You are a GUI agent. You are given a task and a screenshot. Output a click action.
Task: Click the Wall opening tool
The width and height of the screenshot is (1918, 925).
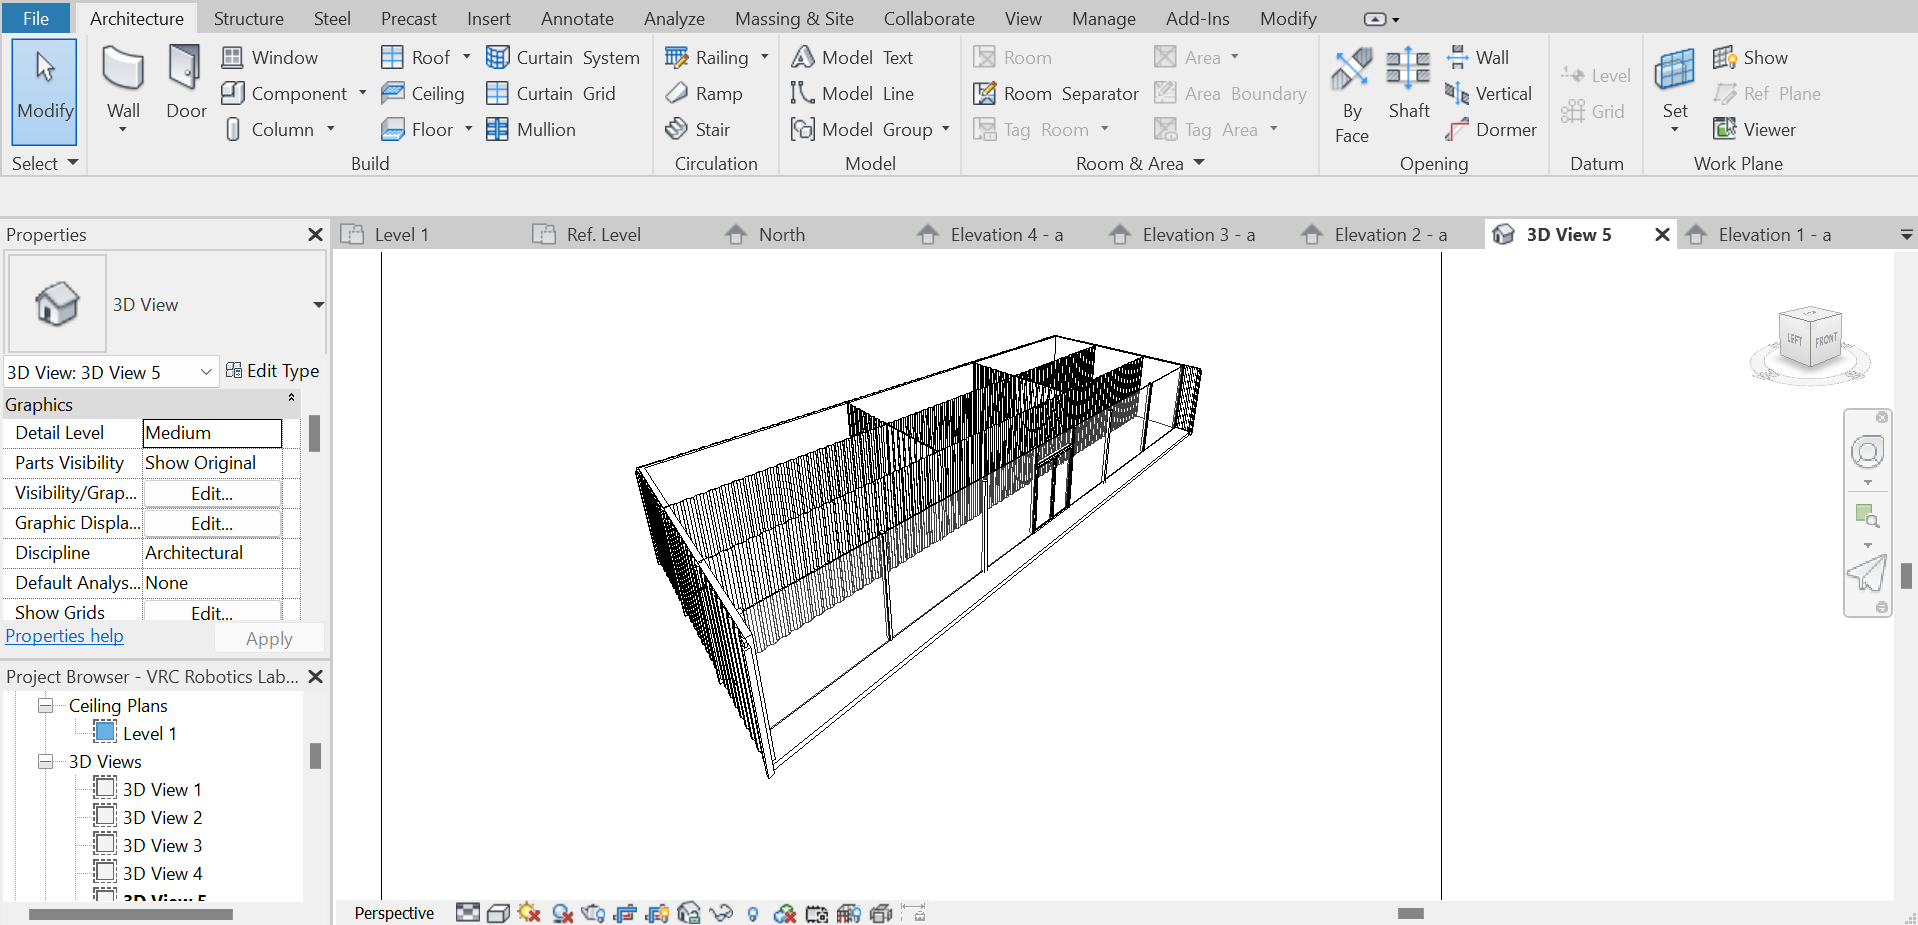pos(1477,57)
